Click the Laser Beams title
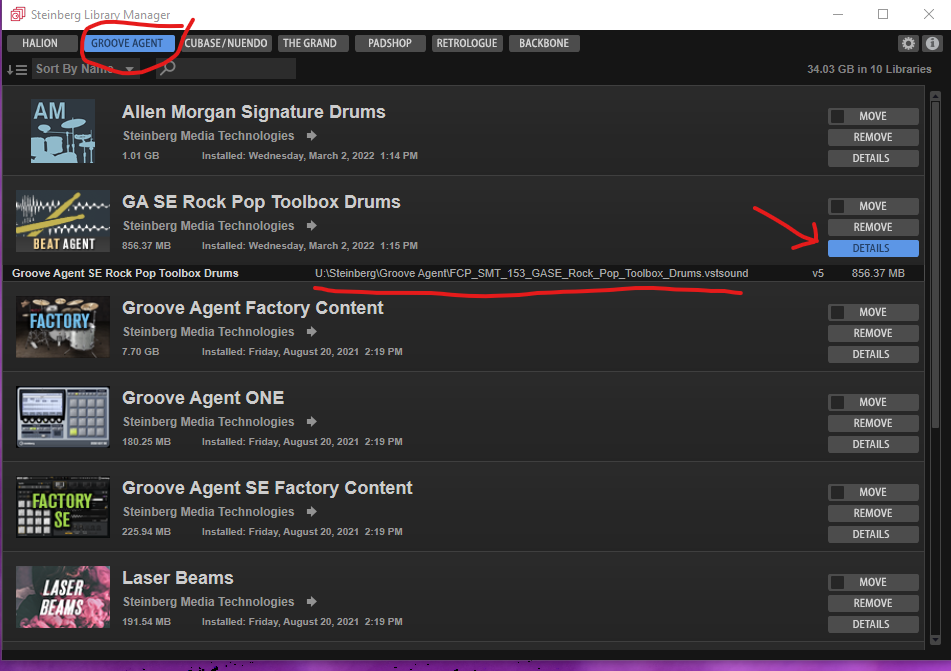Screen dimensions: 951x671 178,578
